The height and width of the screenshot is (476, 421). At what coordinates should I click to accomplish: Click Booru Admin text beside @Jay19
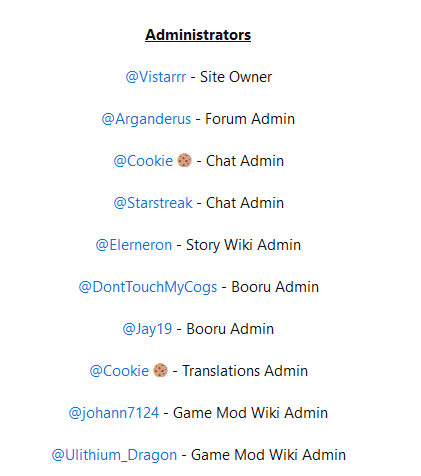[x=230, y=329]
